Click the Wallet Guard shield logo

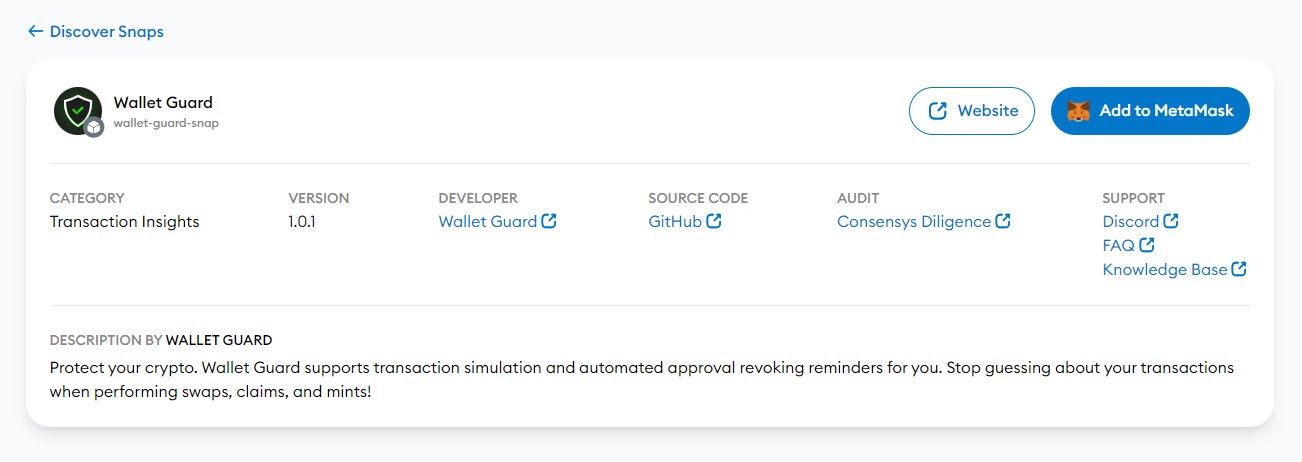coord(78,111)
